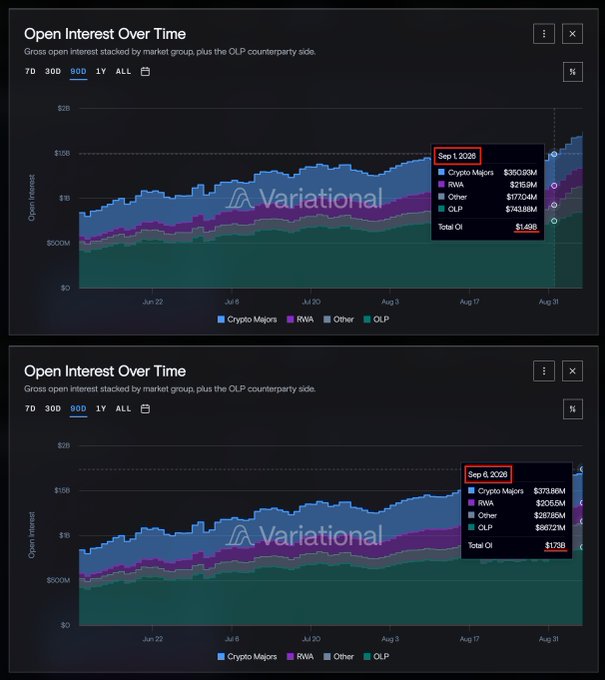Click the $1.49B Total OI value
The image size is (605, 680).
(x=526, y=227)
